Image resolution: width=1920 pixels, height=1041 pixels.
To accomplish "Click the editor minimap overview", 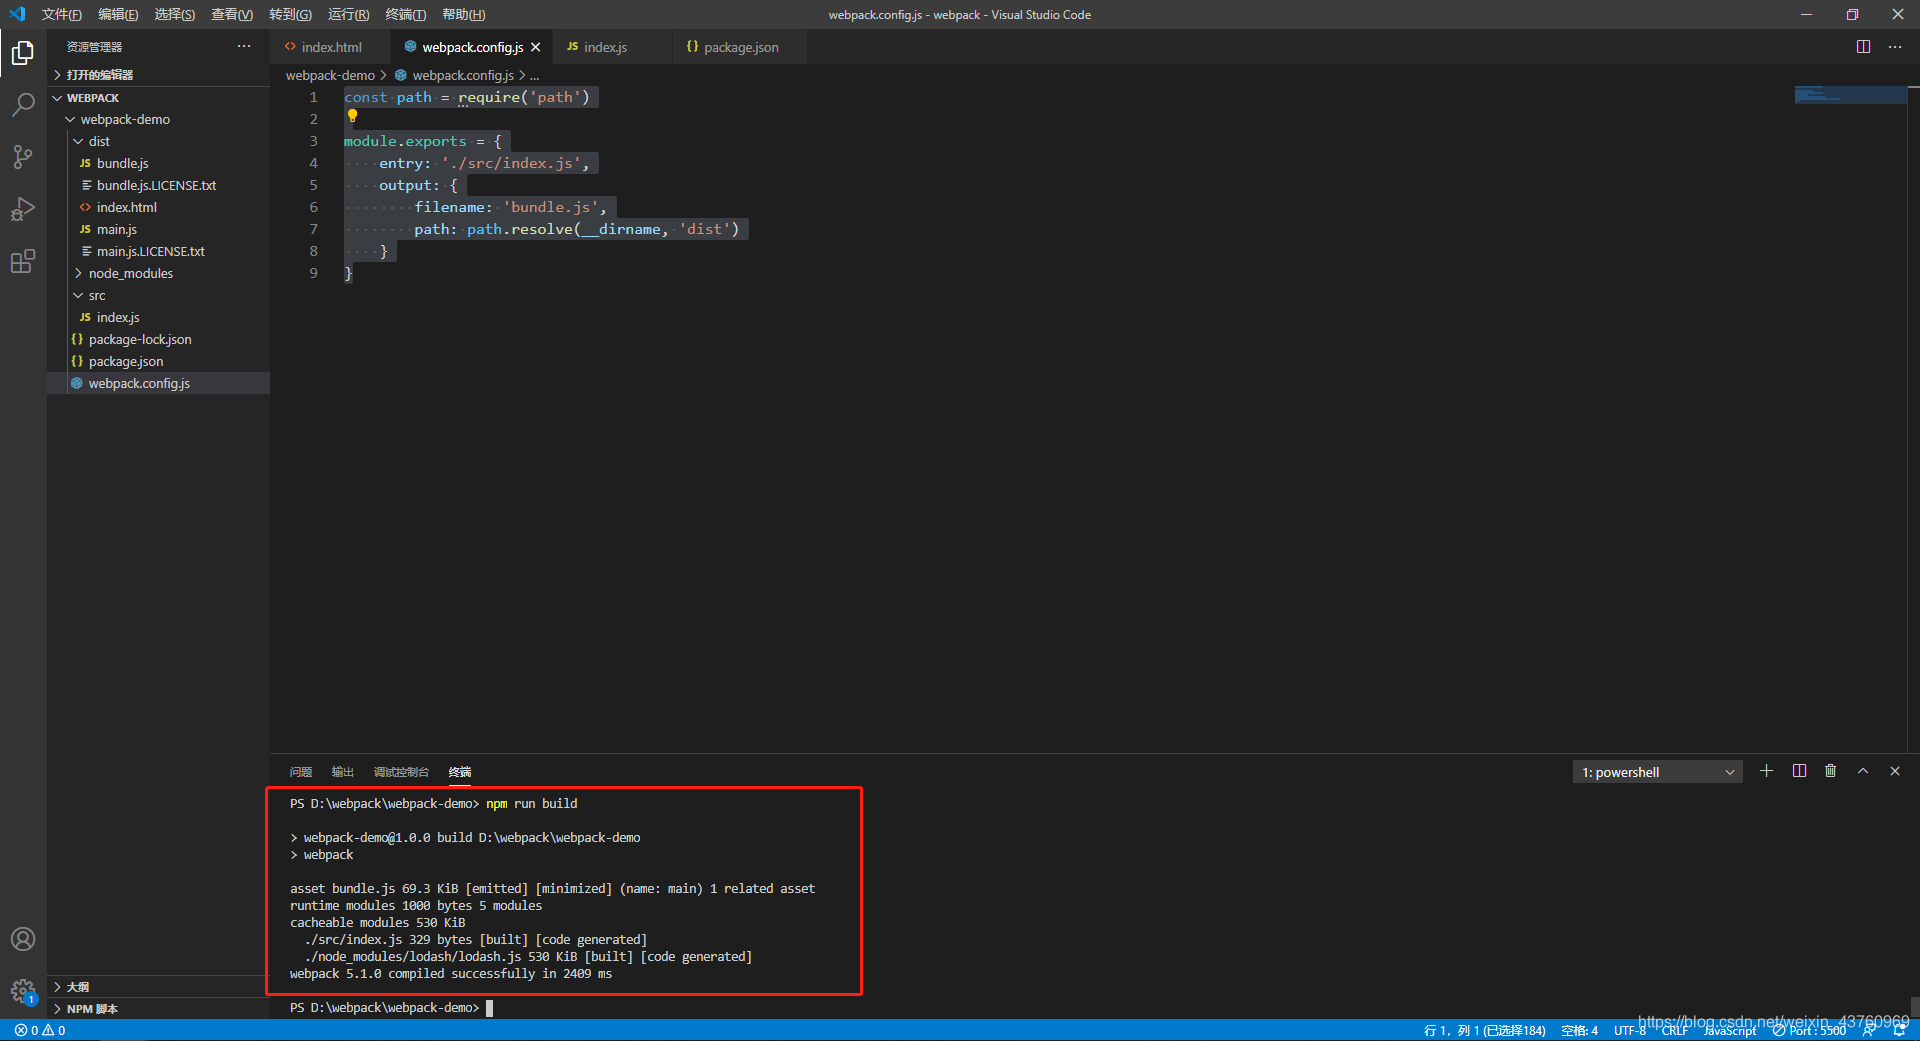I will click(1850, 95).
